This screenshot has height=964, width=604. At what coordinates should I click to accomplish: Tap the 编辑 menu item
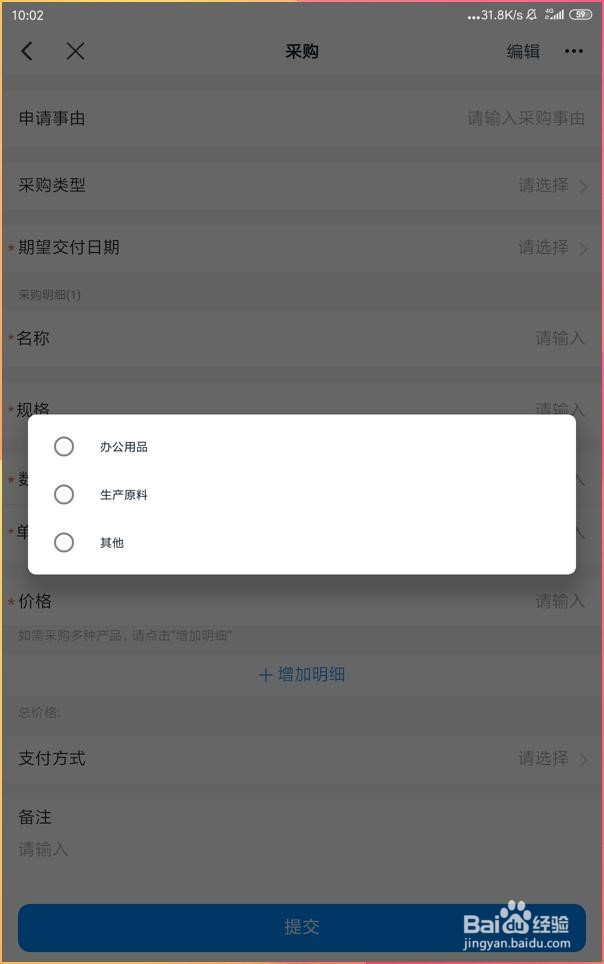(x=523, y=51)
